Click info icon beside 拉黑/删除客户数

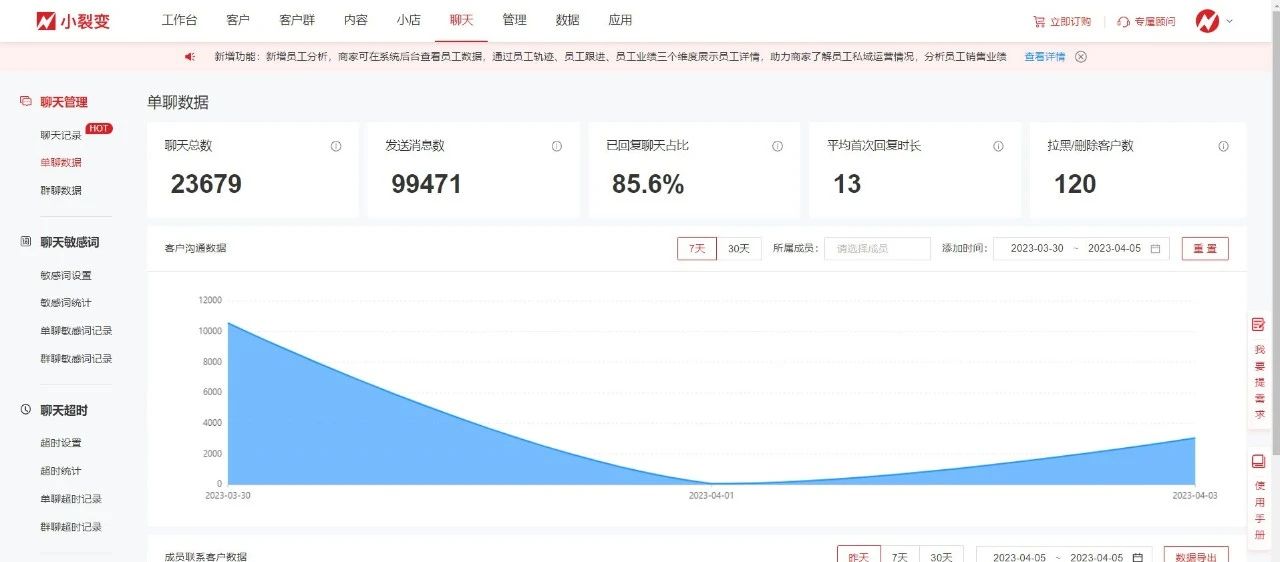point(1223,146)
